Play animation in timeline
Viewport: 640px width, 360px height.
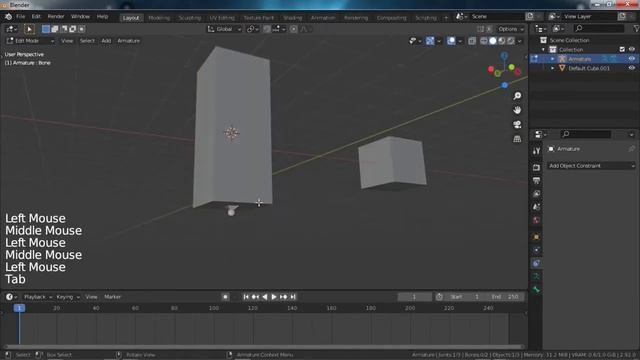click(274, 297)
